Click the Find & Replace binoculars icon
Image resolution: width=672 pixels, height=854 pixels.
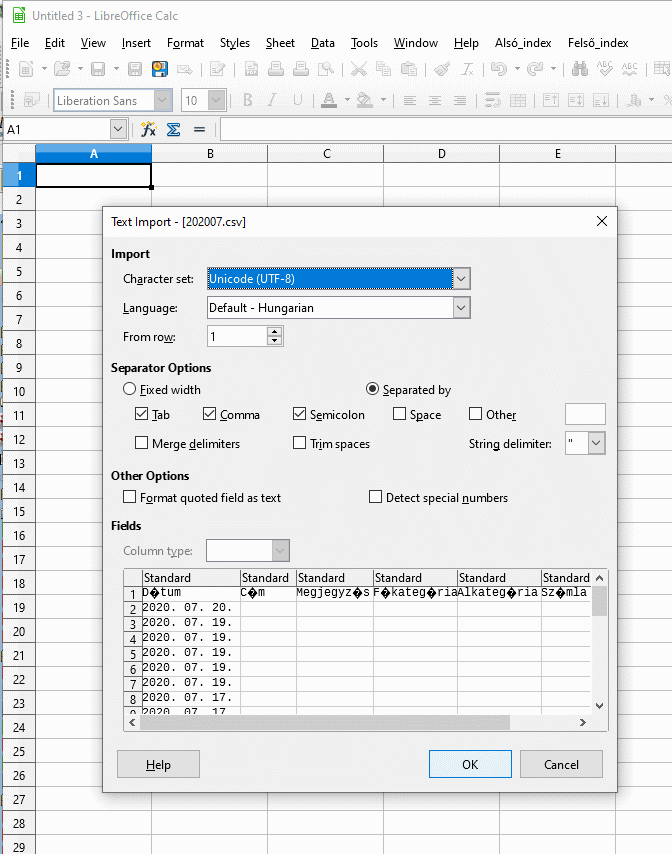[579, 70]
